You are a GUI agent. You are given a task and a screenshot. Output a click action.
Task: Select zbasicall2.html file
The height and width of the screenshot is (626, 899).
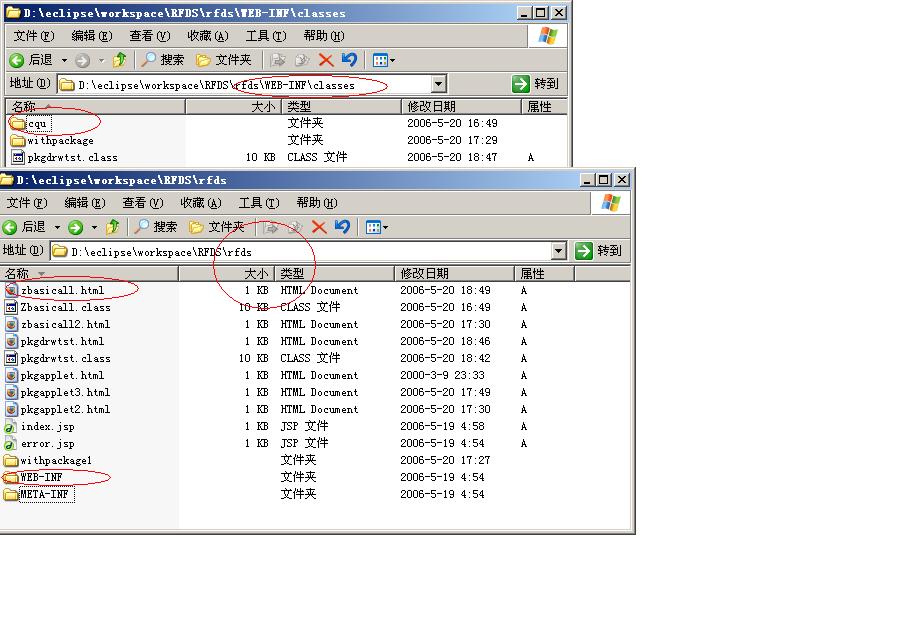(x=58, y=324)
